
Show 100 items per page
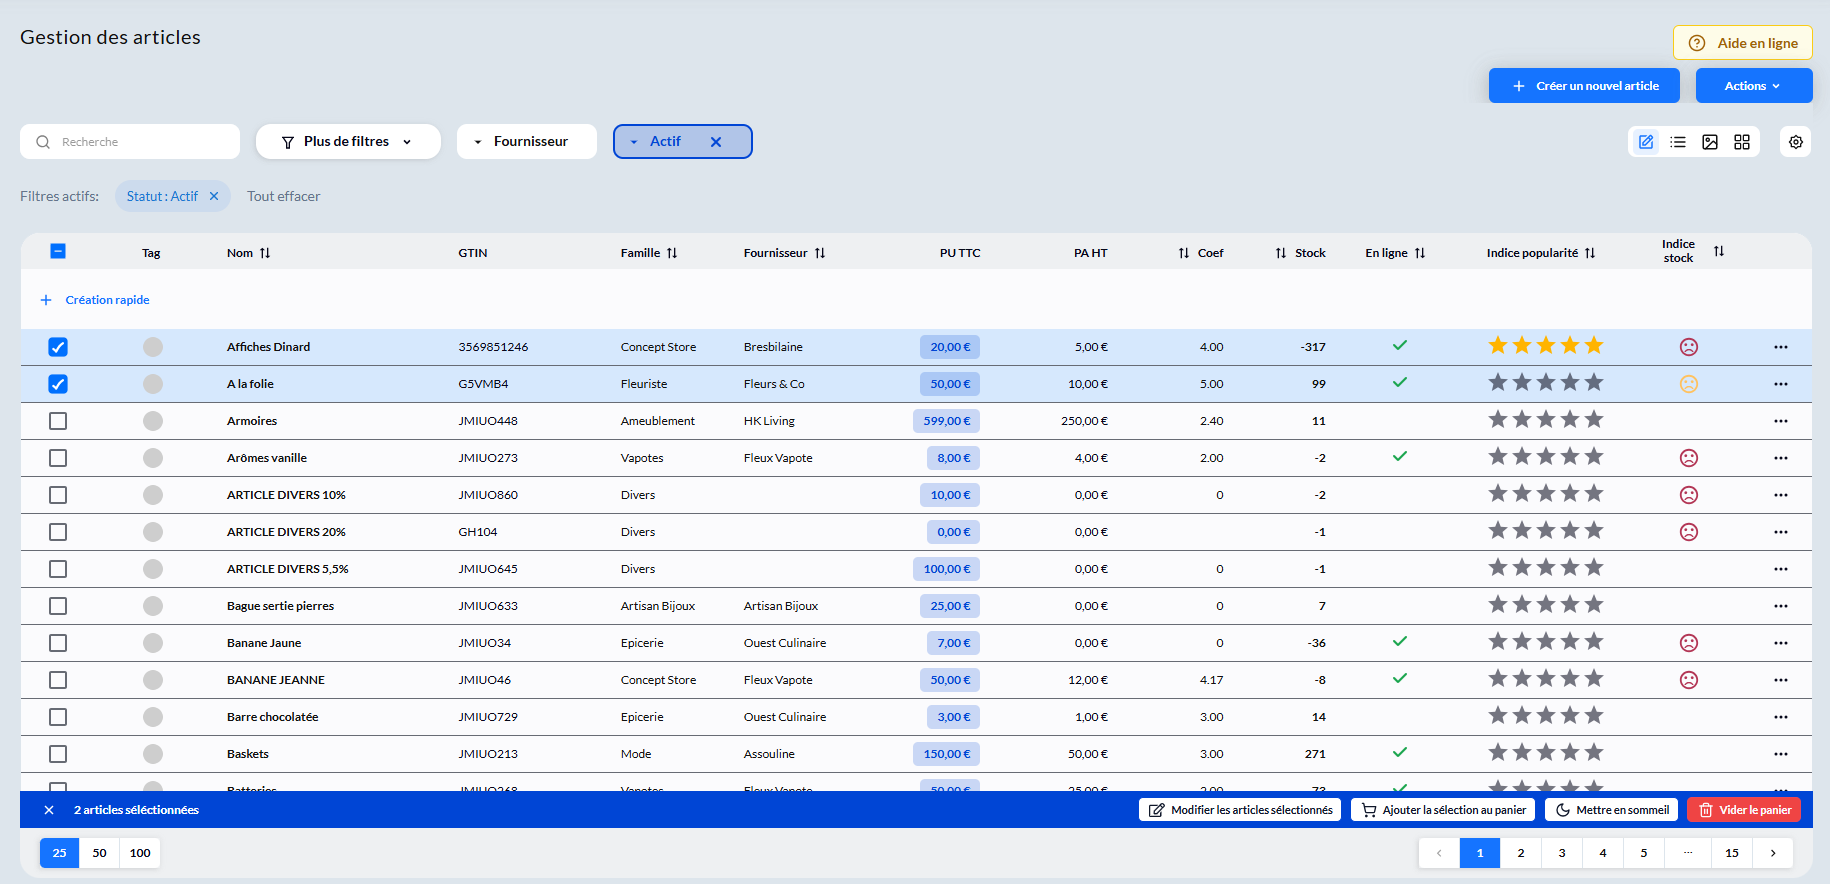[x=140, y=853]
